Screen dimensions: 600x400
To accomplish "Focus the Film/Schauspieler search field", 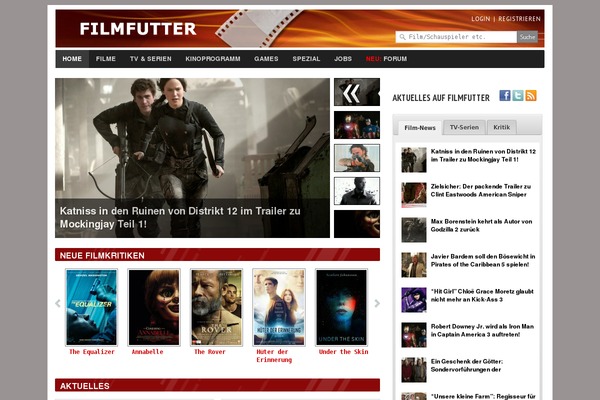I will pyautogui.click(x=456, y=37).
